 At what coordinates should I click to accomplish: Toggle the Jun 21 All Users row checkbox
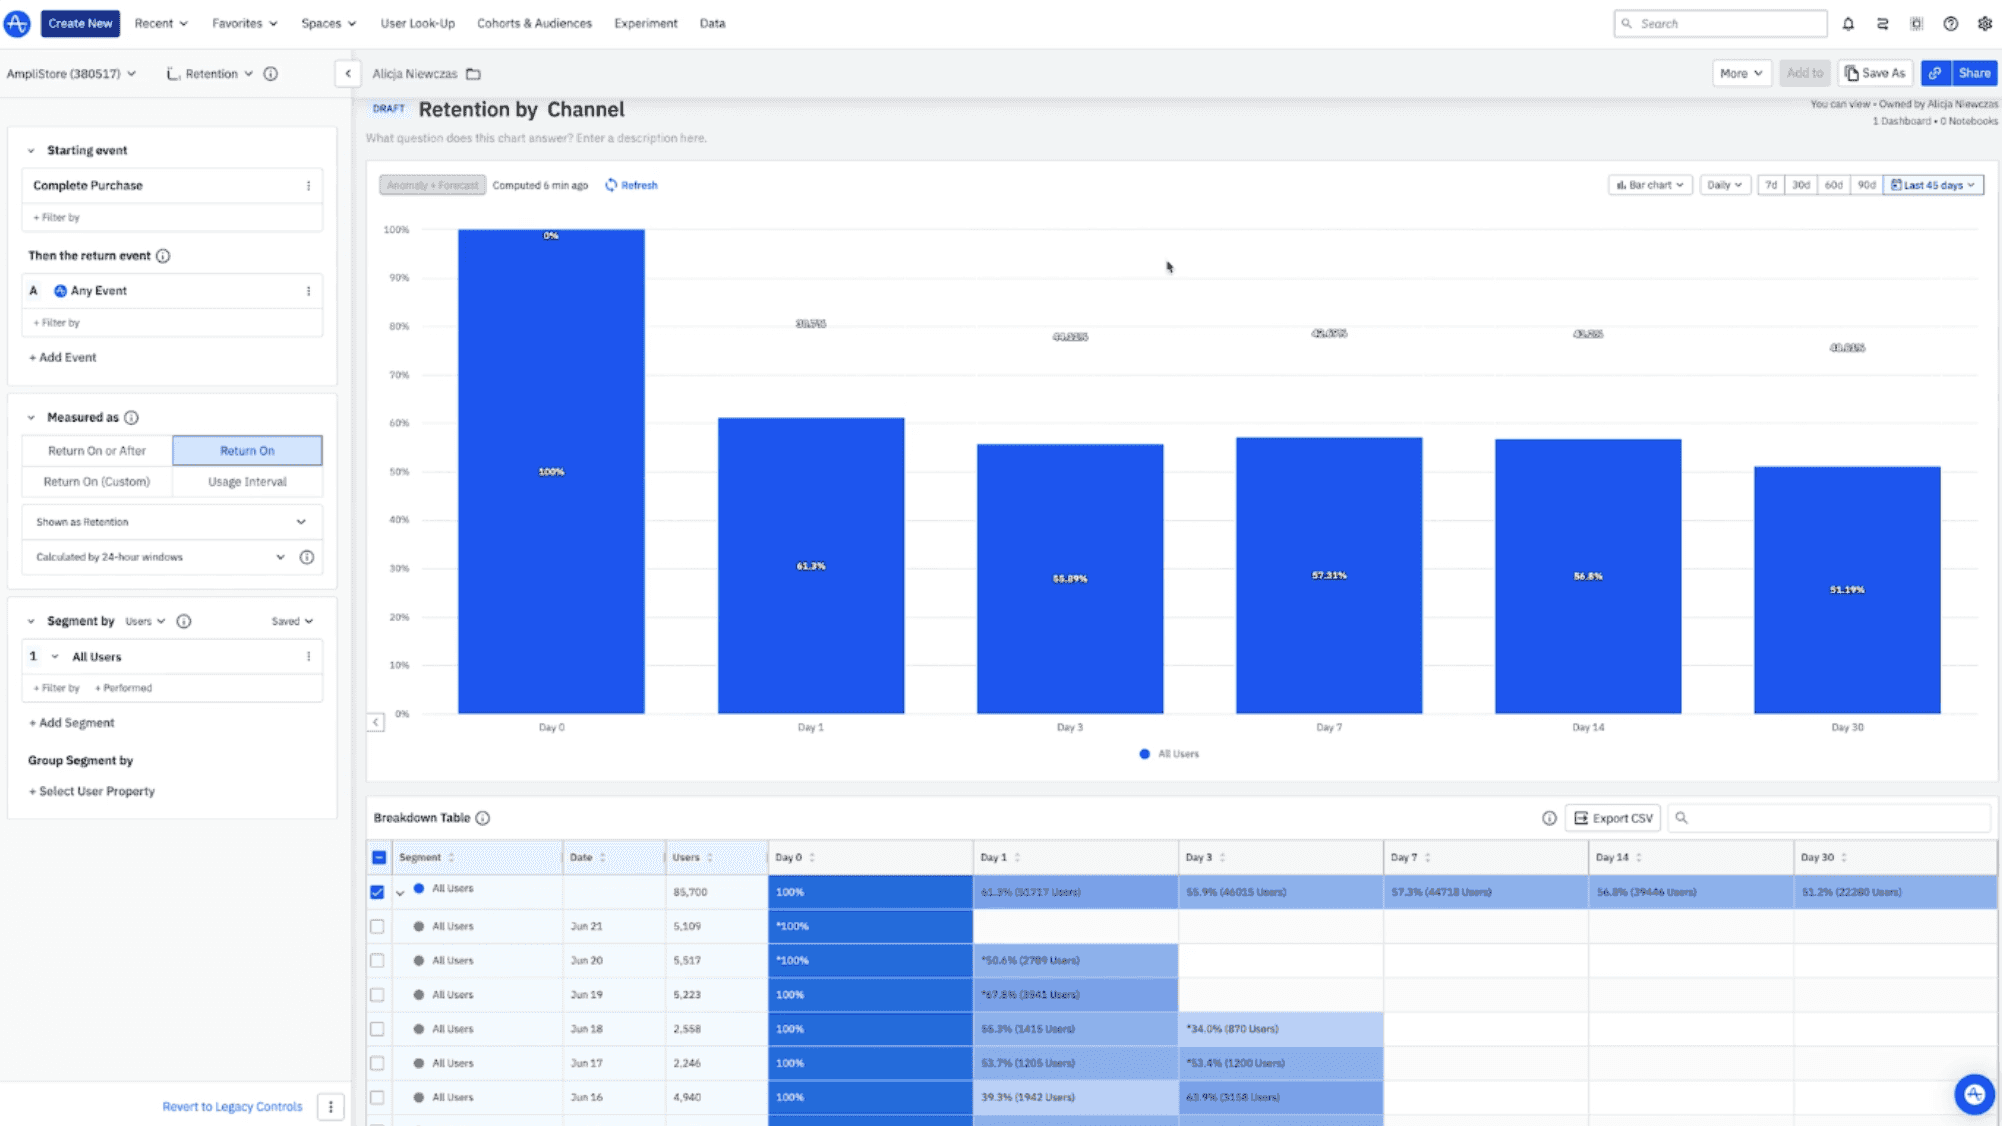coord(380,925)
